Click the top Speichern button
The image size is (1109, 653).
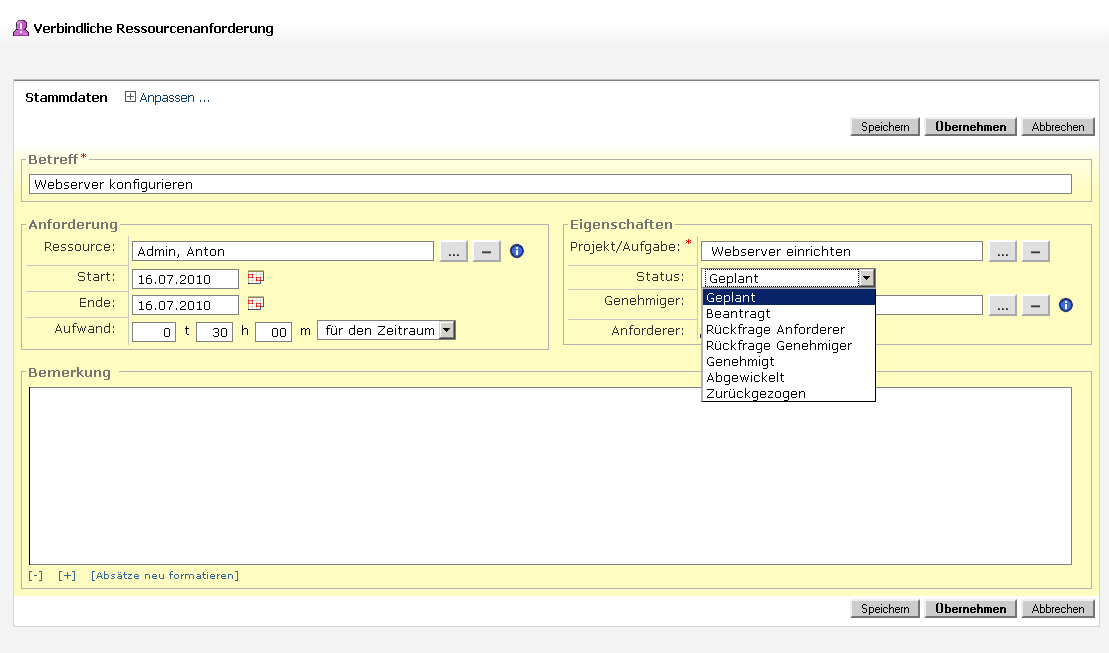[885, 127]
